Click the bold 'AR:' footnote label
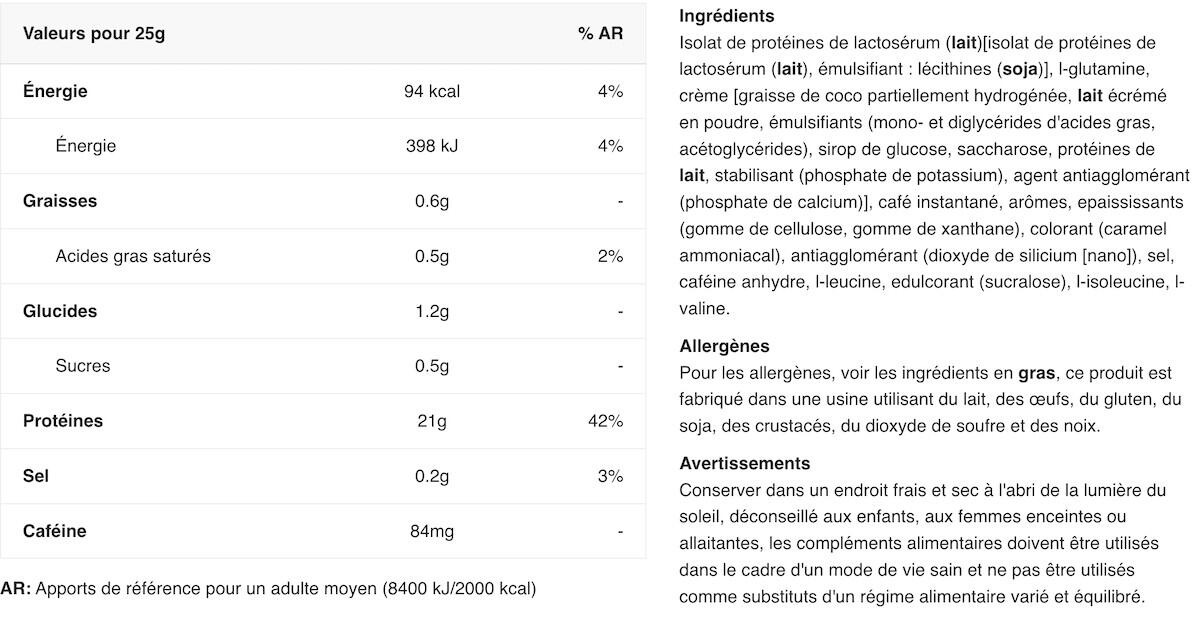The height and width of the screenshot is (620, 1200). point(16,589)
